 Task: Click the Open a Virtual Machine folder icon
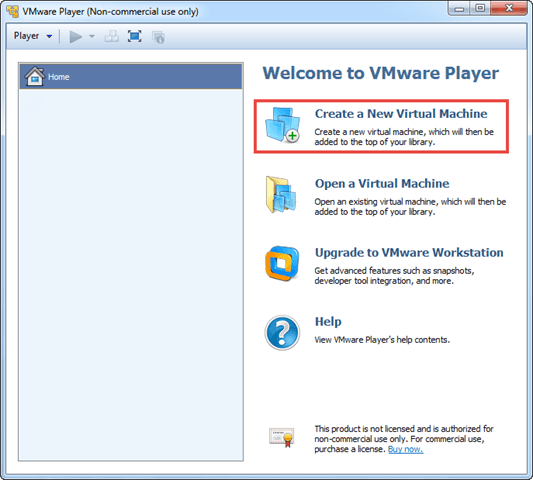281,194
